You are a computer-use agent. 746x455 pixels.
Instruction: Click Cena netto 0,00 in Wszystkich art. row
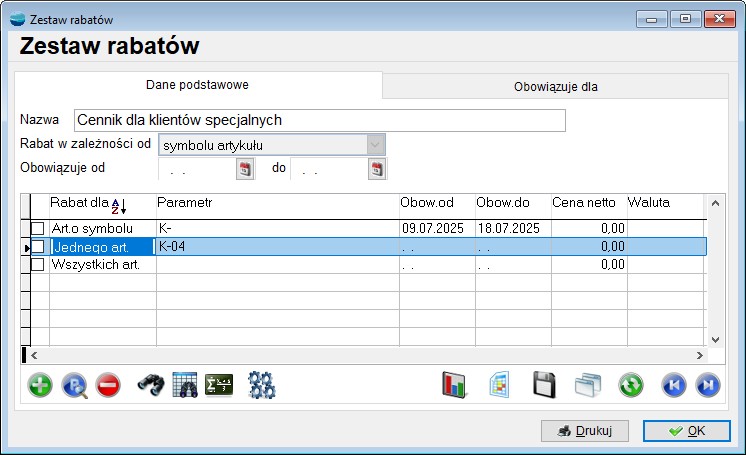click(589, 265)
